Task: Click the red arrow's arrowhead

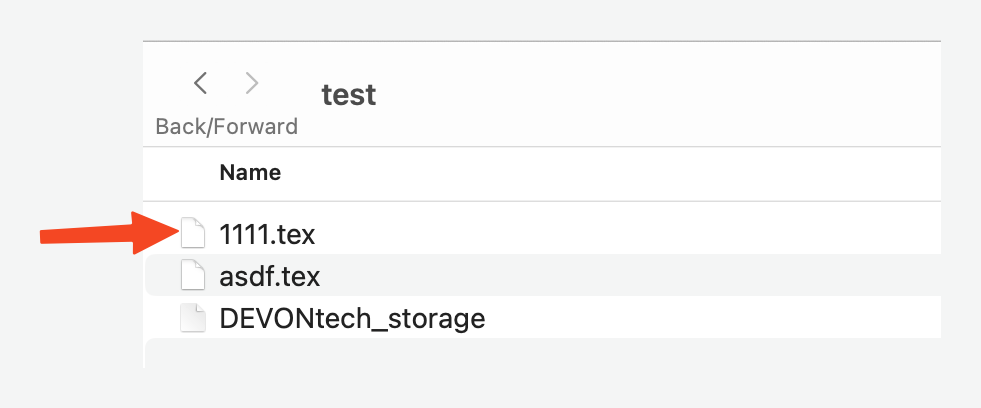Action: point(160,233)
